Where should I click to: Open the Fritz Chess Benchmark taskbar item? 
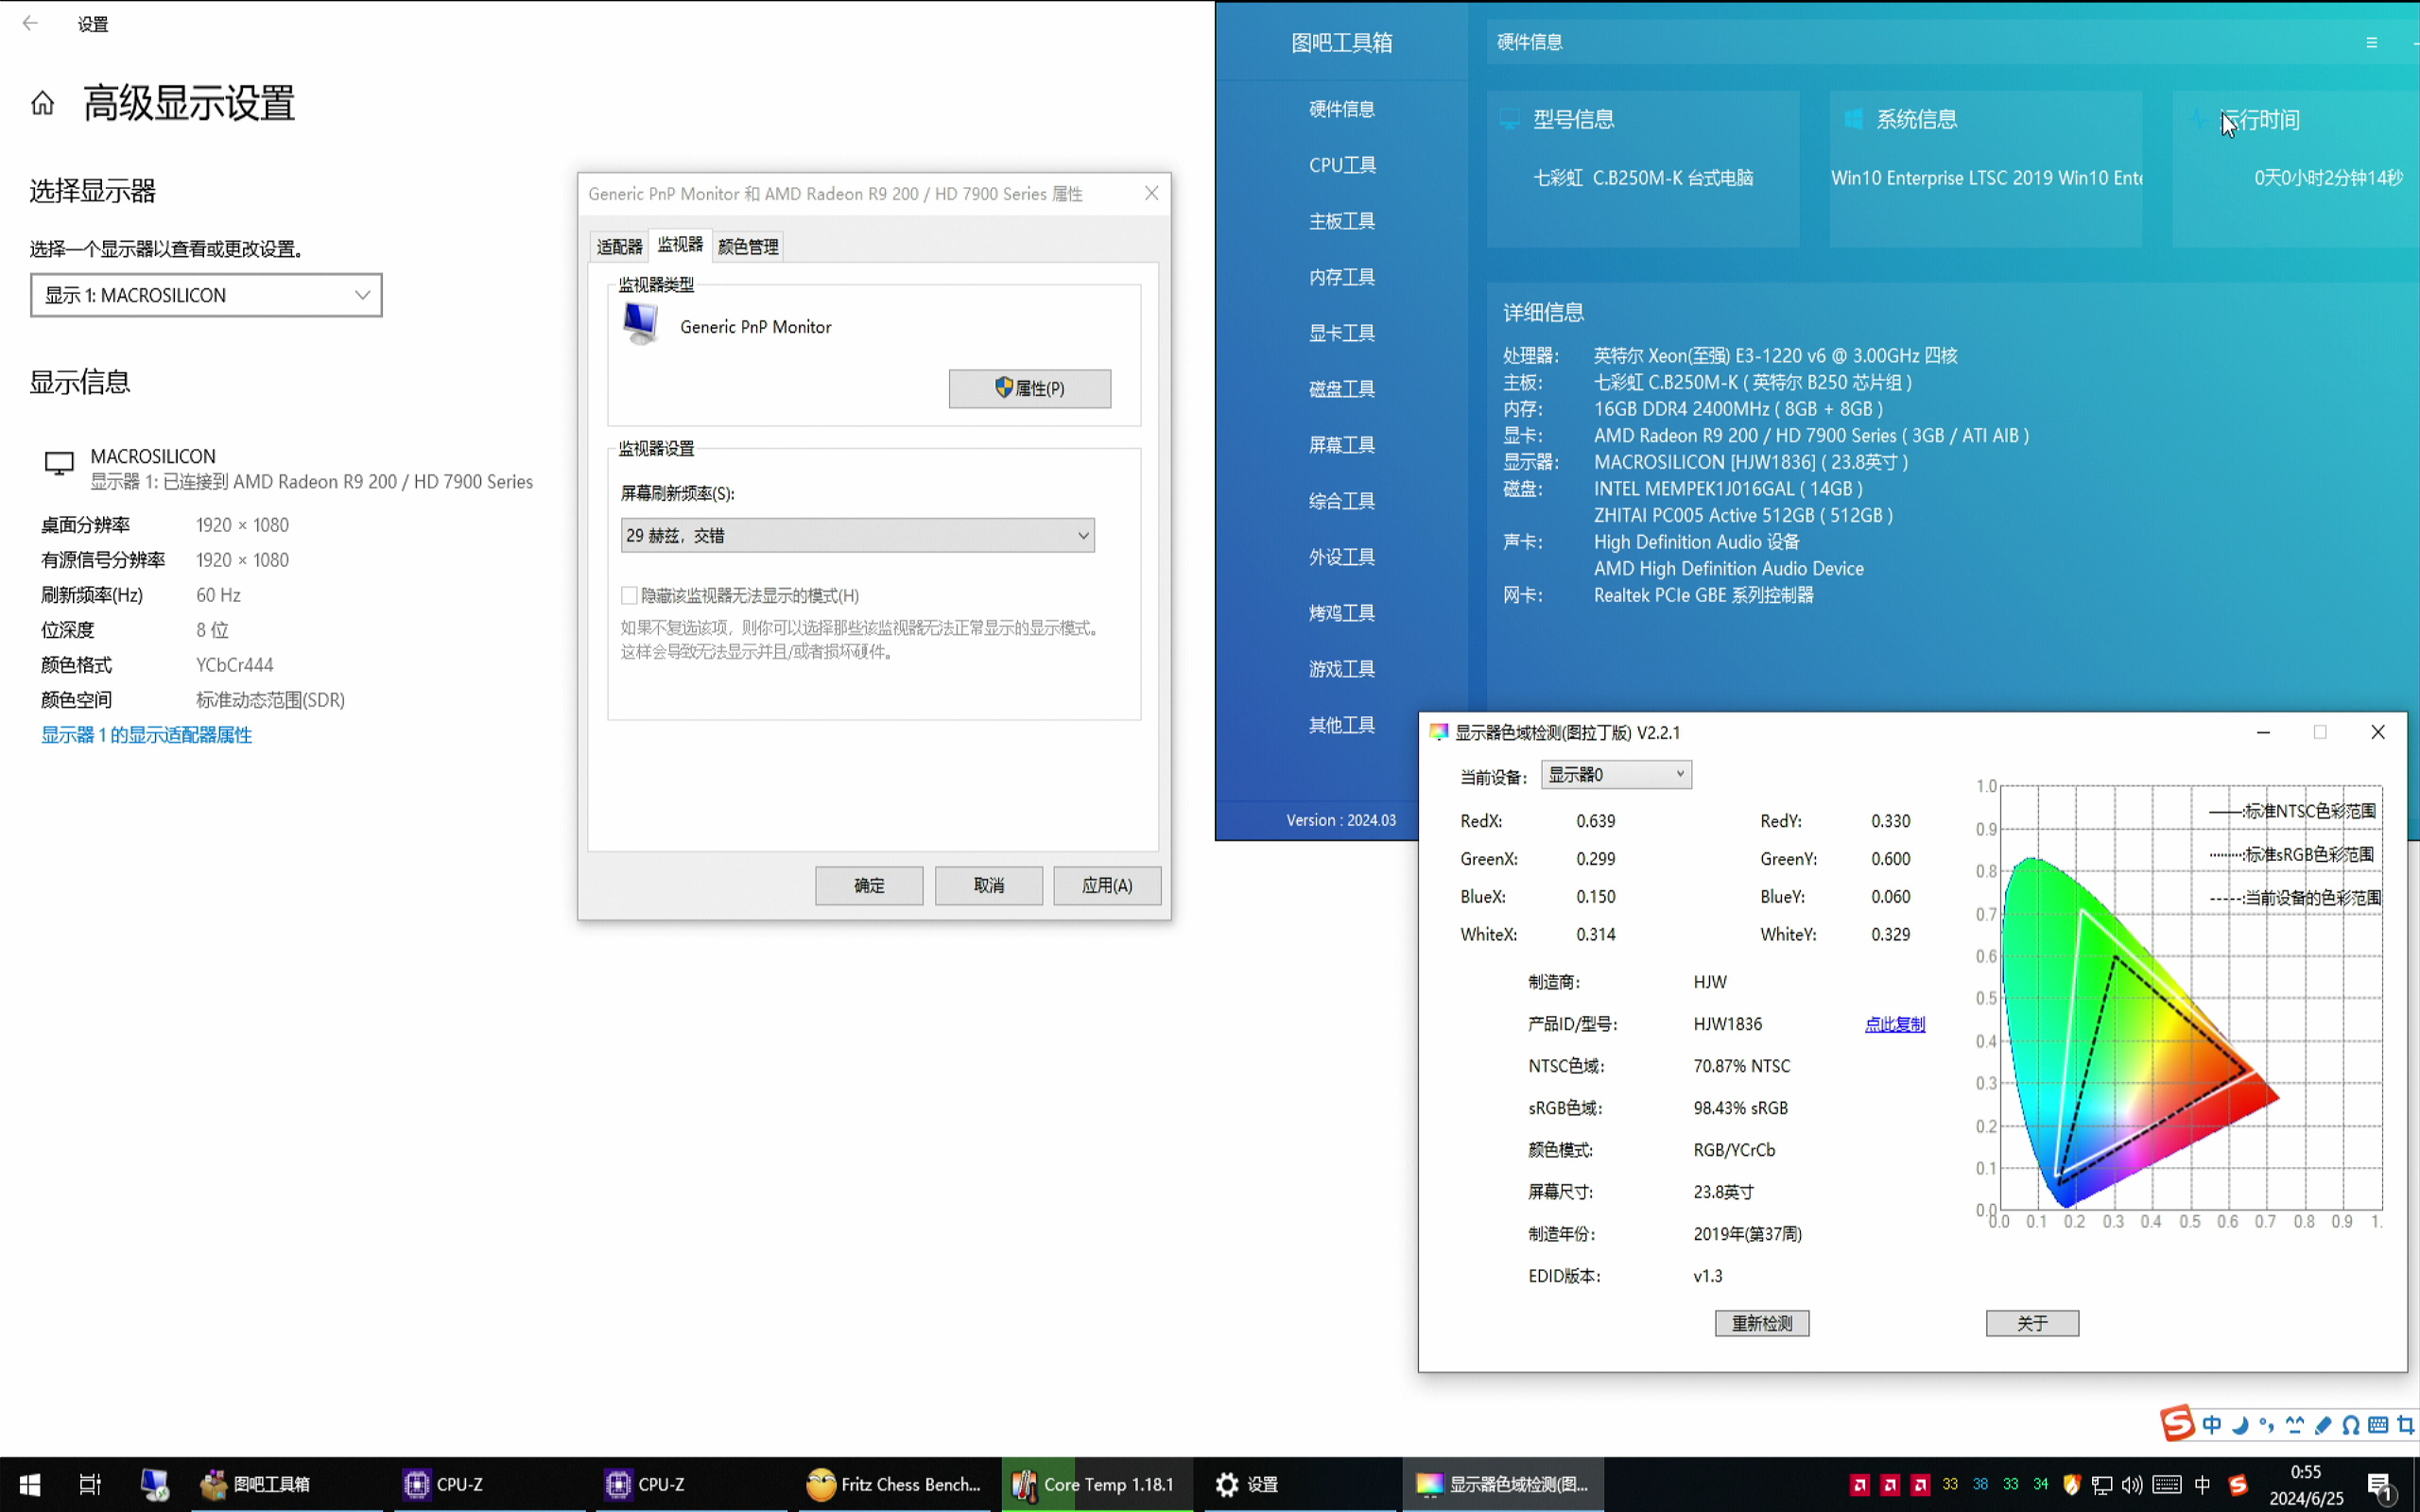tap(894, 1484)
